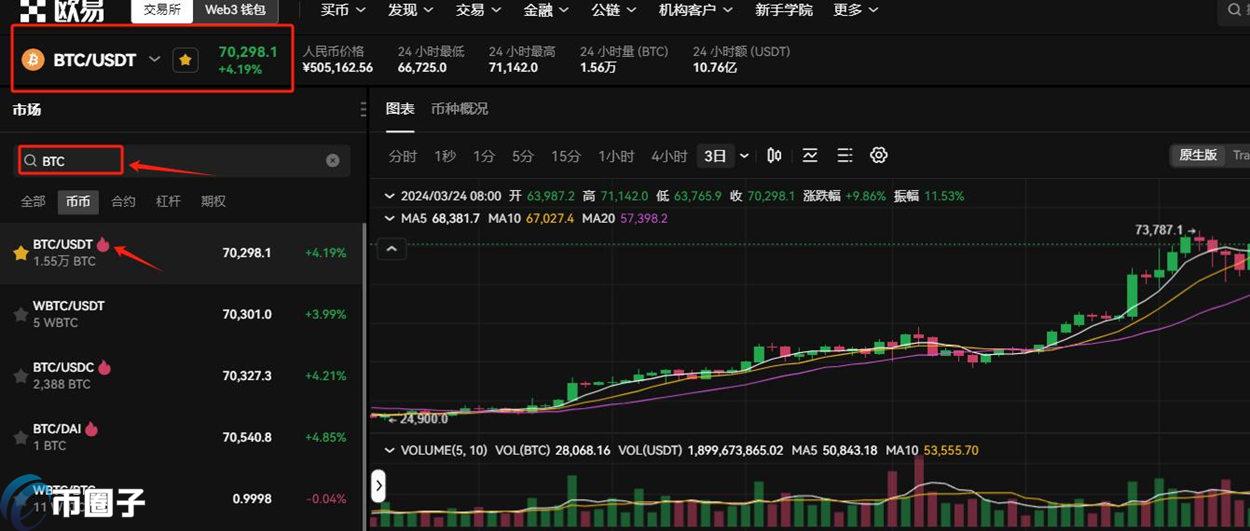Select the BTC/USDC market row
1250x531 pixels.
coord(182,376)
